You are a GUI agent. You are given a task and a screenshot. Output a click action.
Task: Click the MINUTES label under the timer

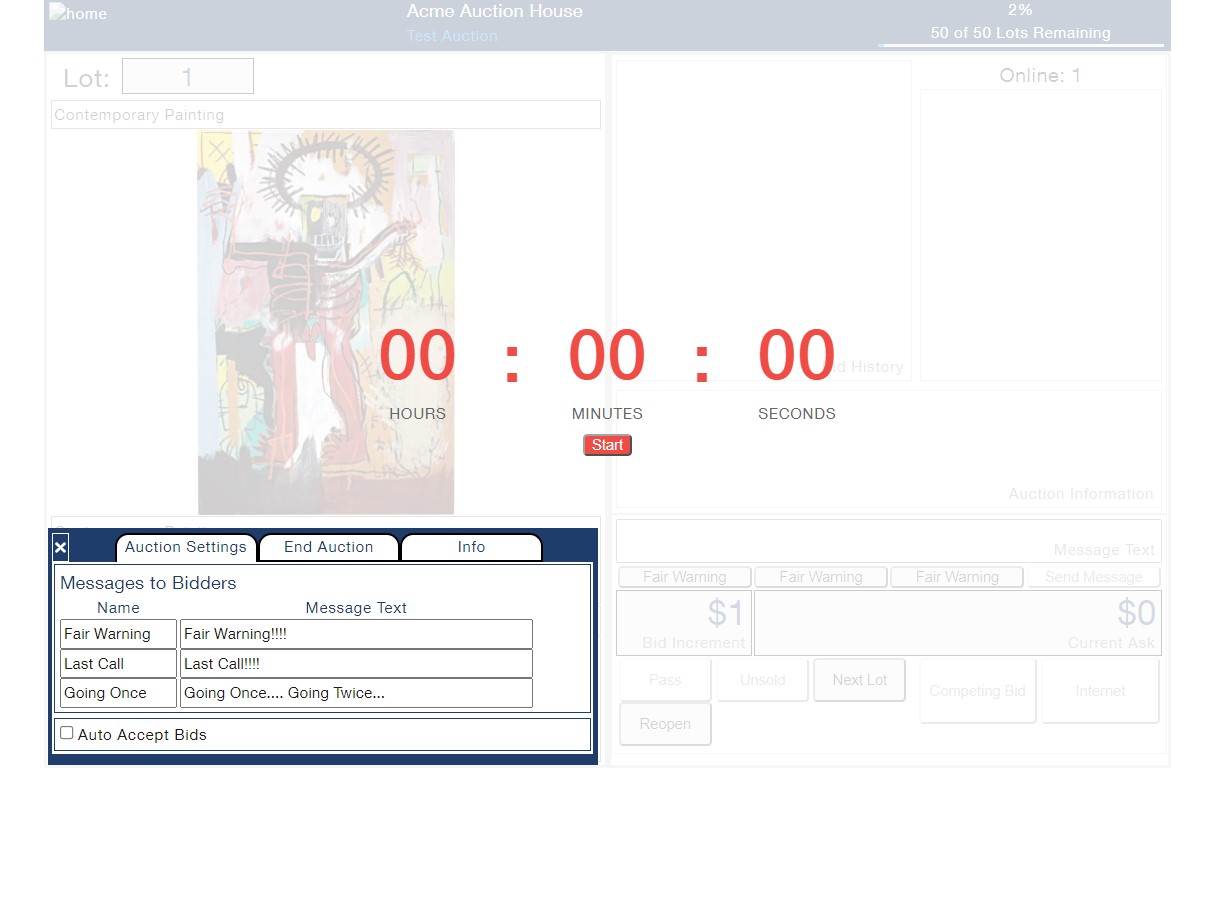point(607,414)
